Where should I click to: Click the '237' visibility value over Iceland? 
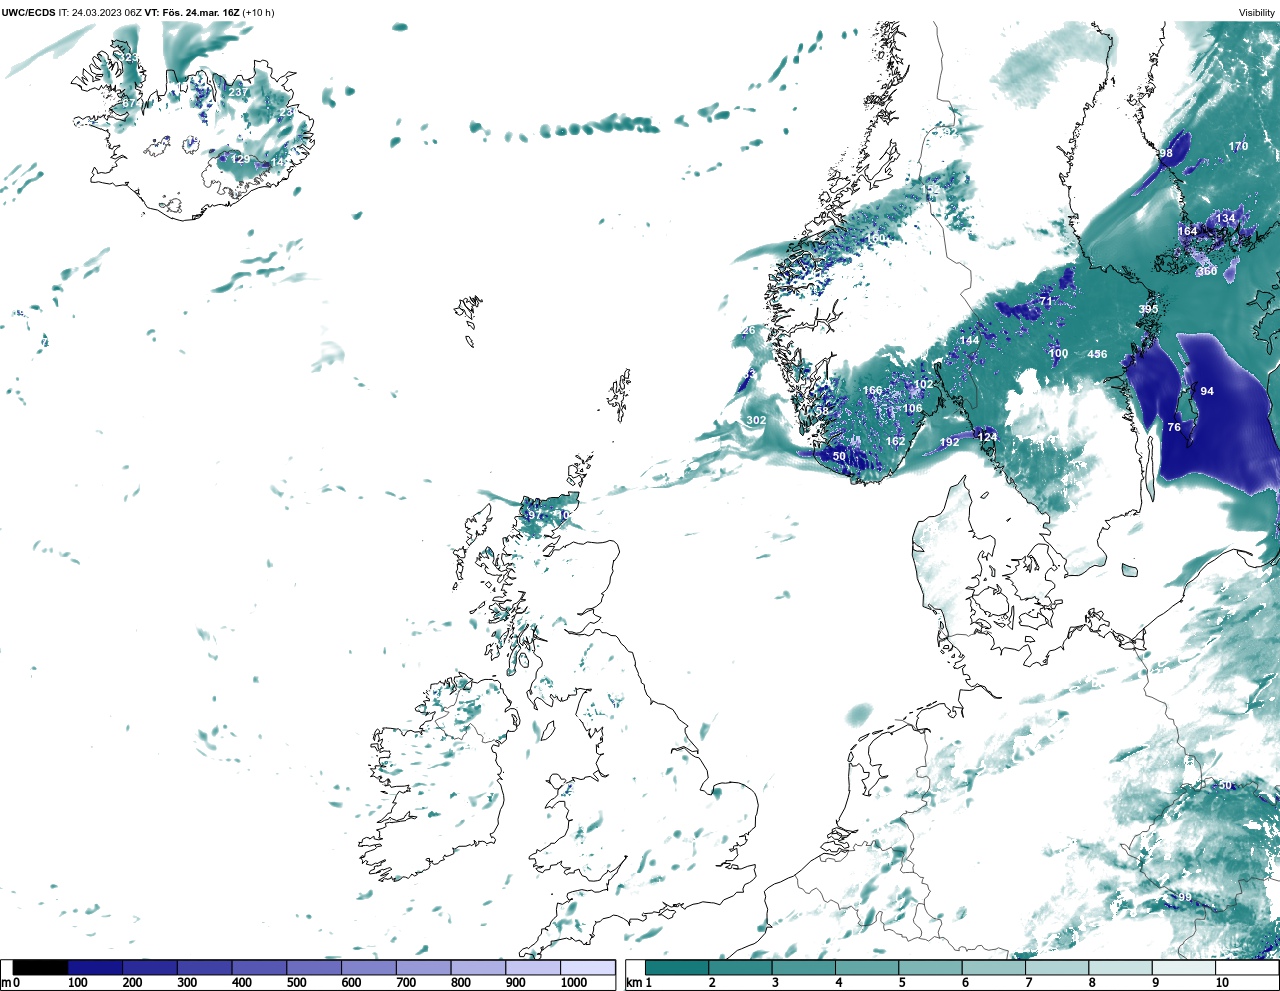tap(238, 92)
